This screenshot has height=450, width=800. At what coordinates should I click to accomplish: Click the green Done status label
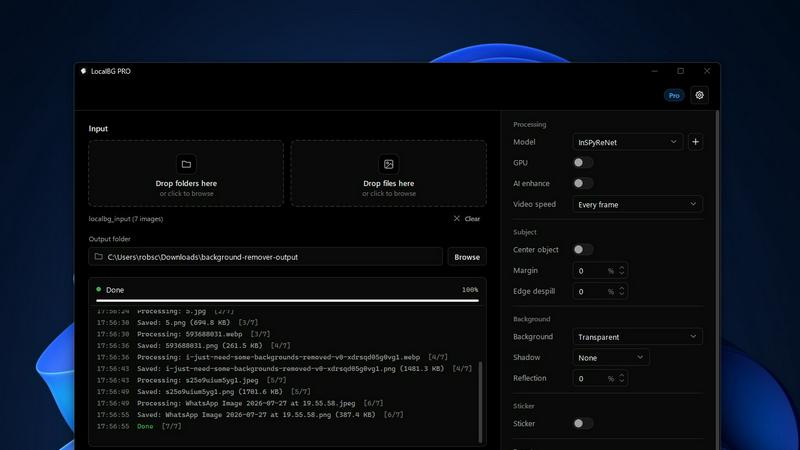point(115,290)
